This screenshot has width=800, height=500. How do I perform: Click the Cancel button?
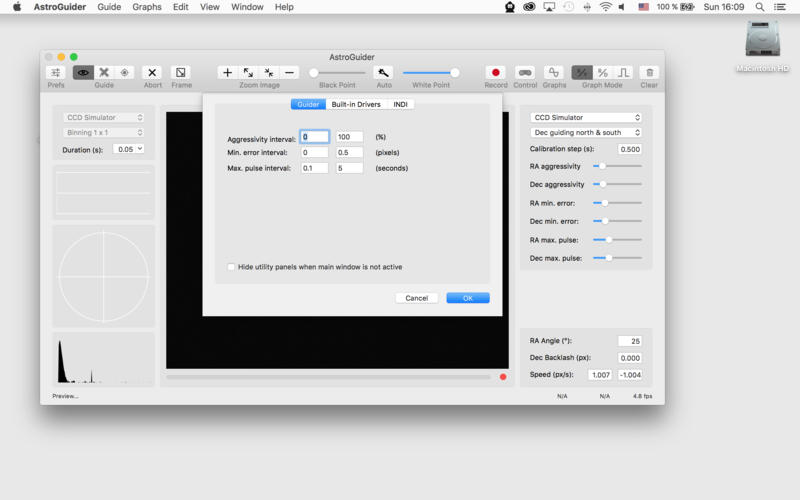pyautogui.click(x=416, y=298)
